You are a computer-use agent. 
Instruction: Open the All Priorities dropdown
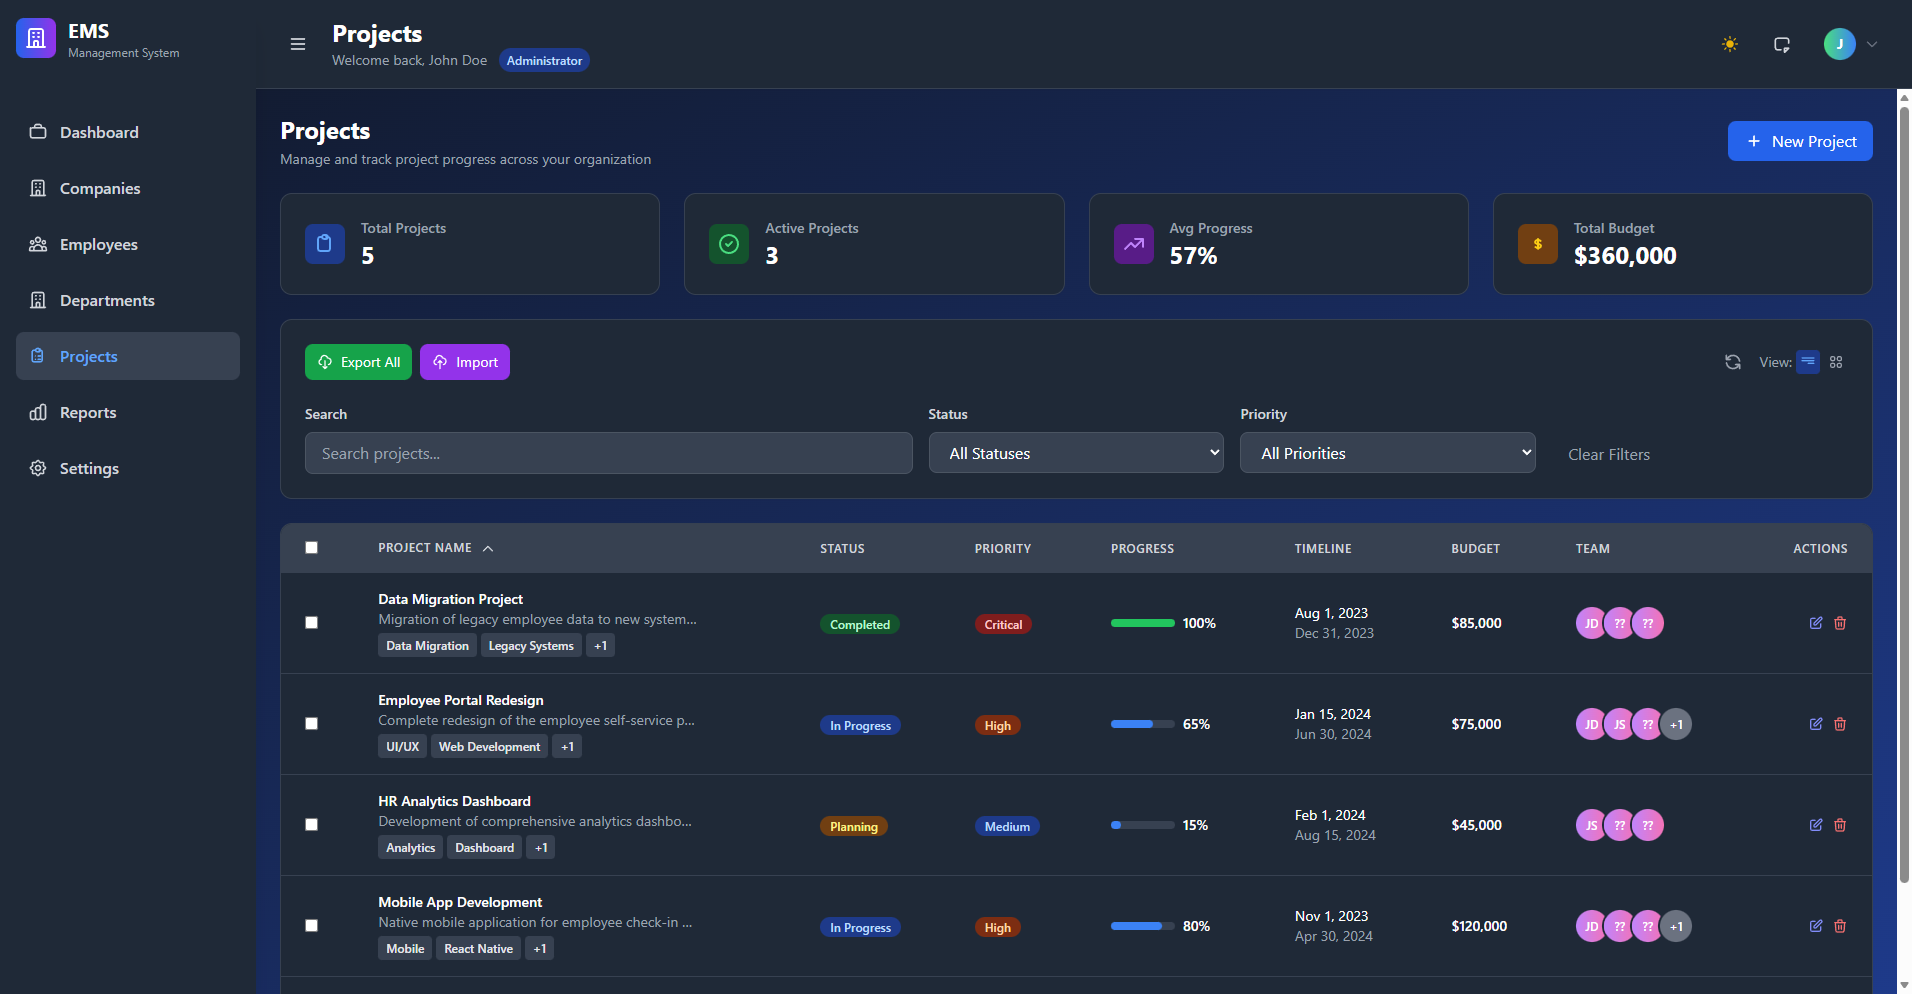pos(1387,452)
